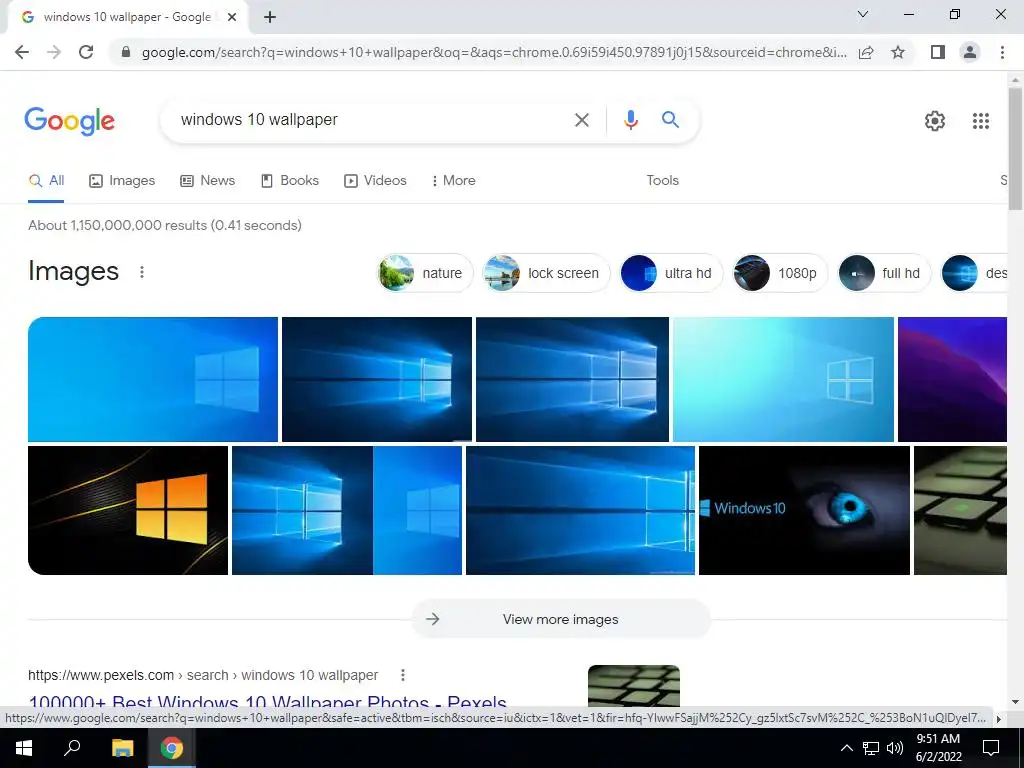Filter images by nature chip
This screenshot has height=768, width=1024.
[425, 273]
